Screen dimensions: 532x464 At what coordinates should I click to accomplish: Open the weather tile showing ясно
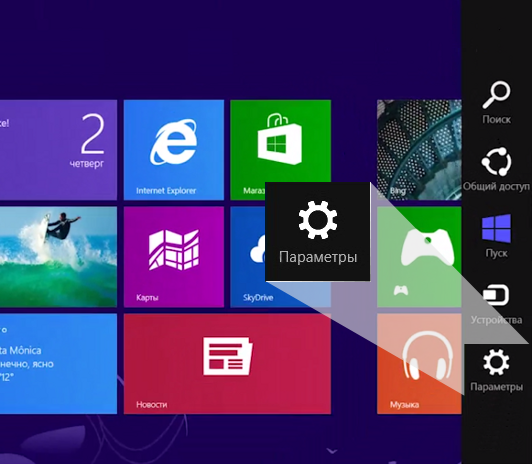pyautogui.click(x=58, y=364)
